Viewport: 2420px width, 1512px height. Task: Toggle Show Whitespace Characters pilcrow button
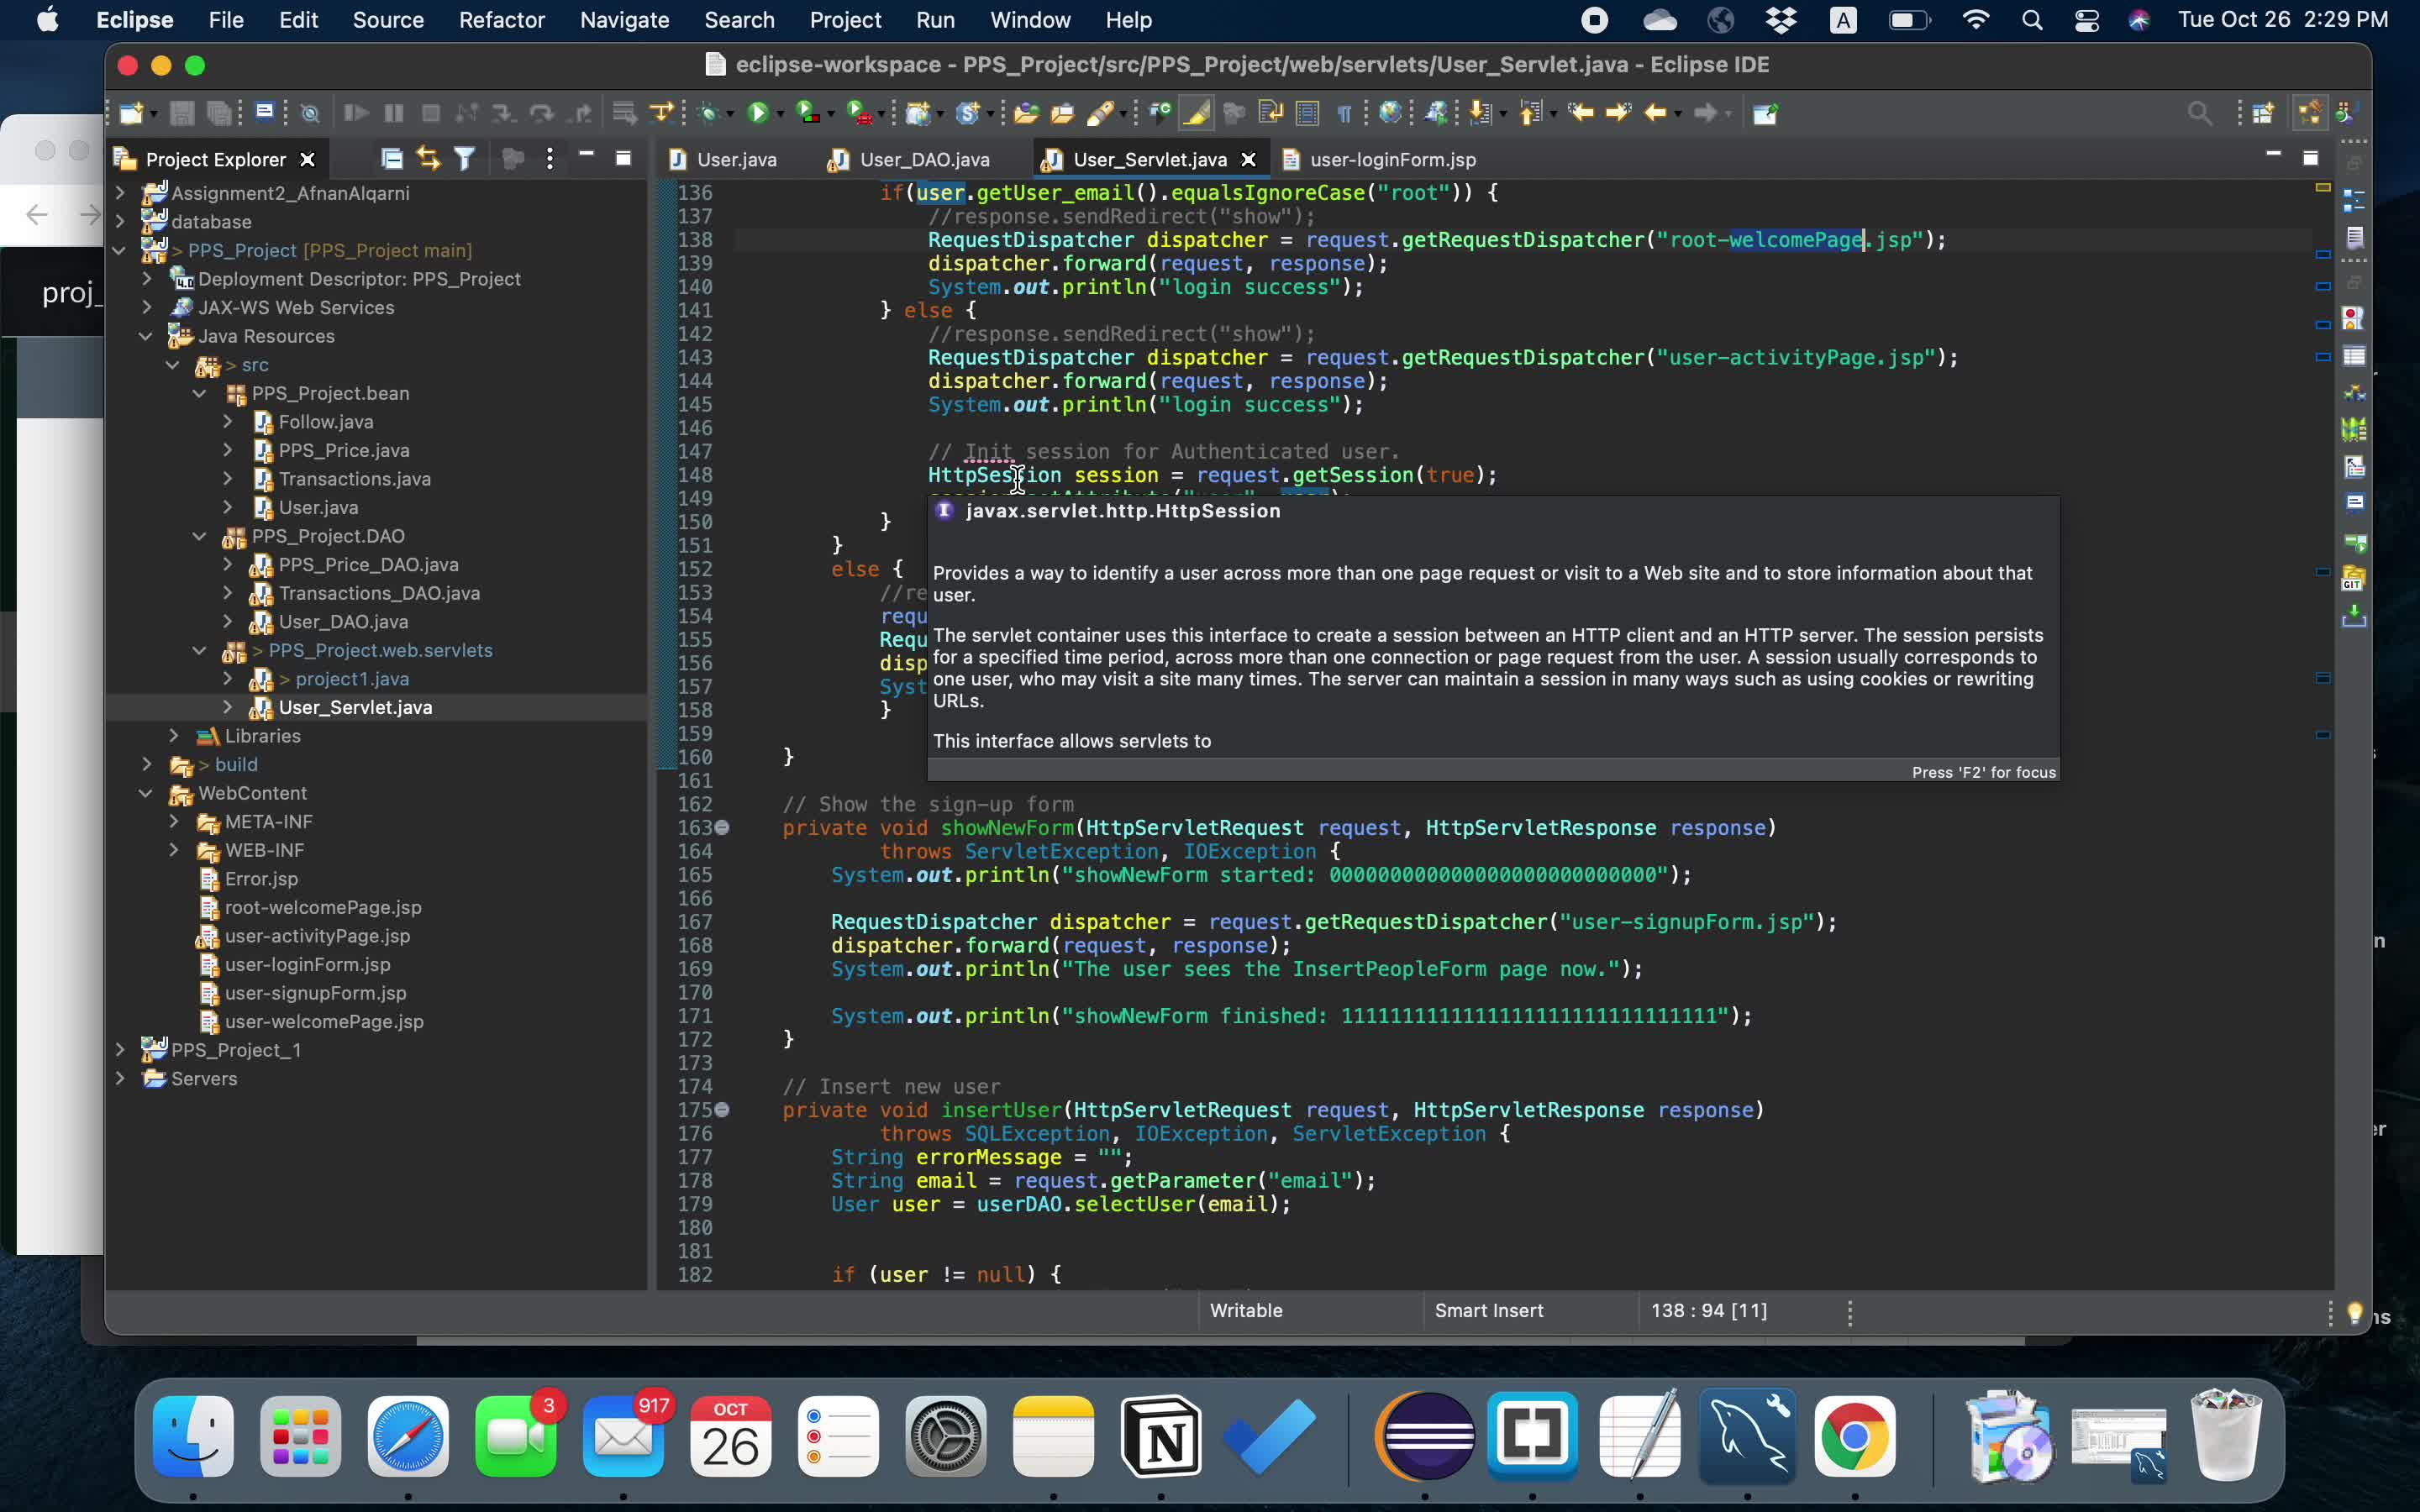tap(1344, 113)
